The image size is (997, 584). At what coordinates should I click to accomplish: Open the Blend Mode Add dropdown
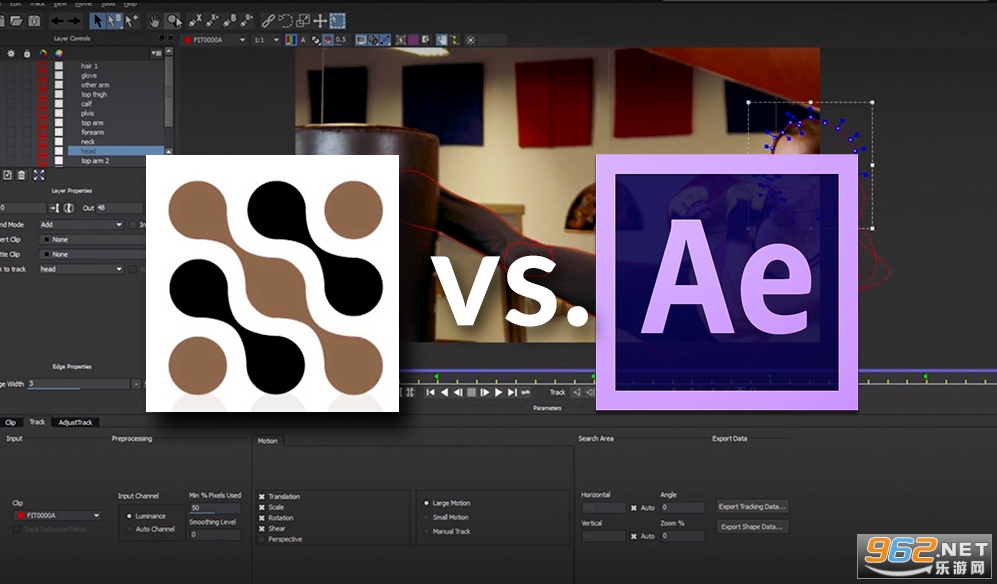pos(81,225)
